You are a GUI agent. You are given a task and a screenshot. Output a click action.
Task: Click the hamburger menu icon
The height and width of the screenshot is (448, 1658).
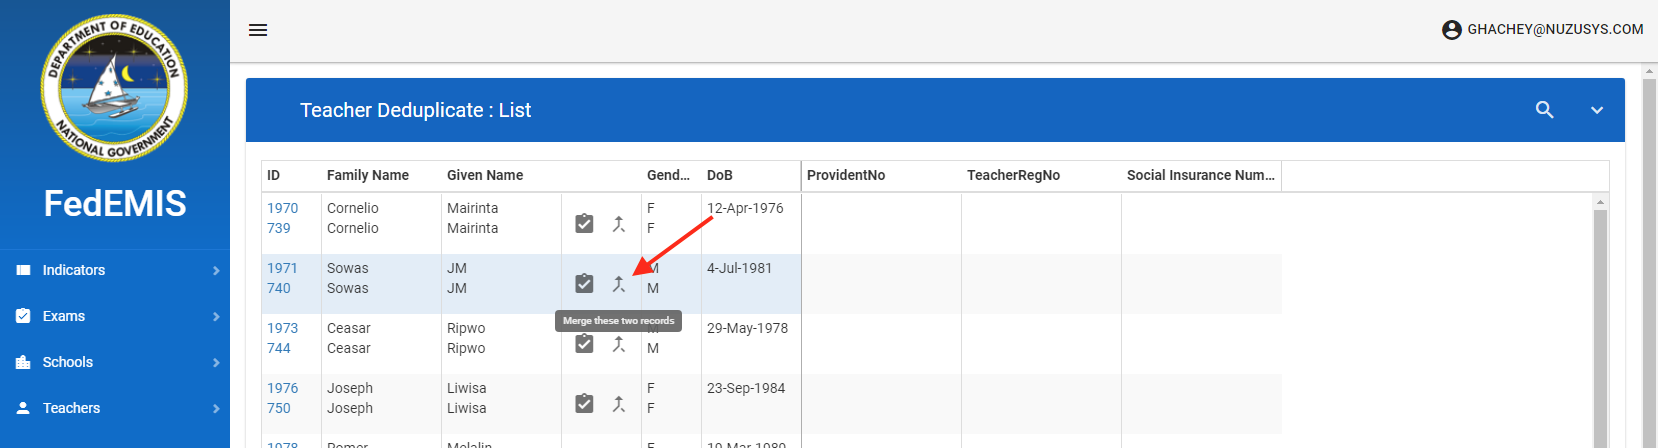click(x=258, y=30)
